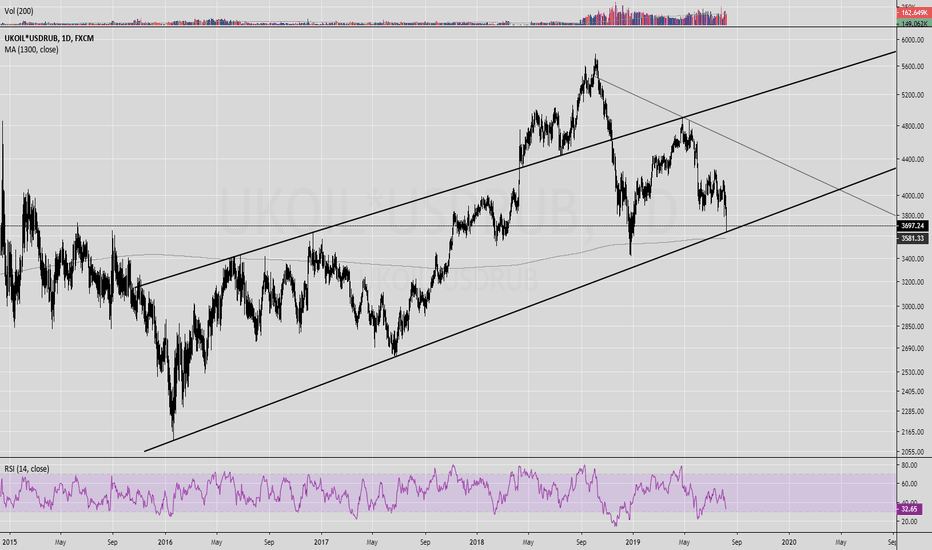Image resolution: width=932 pixels, height=550 pixels.
Task: Click the 2055.00 price axis label
Action: click(912, 451)
